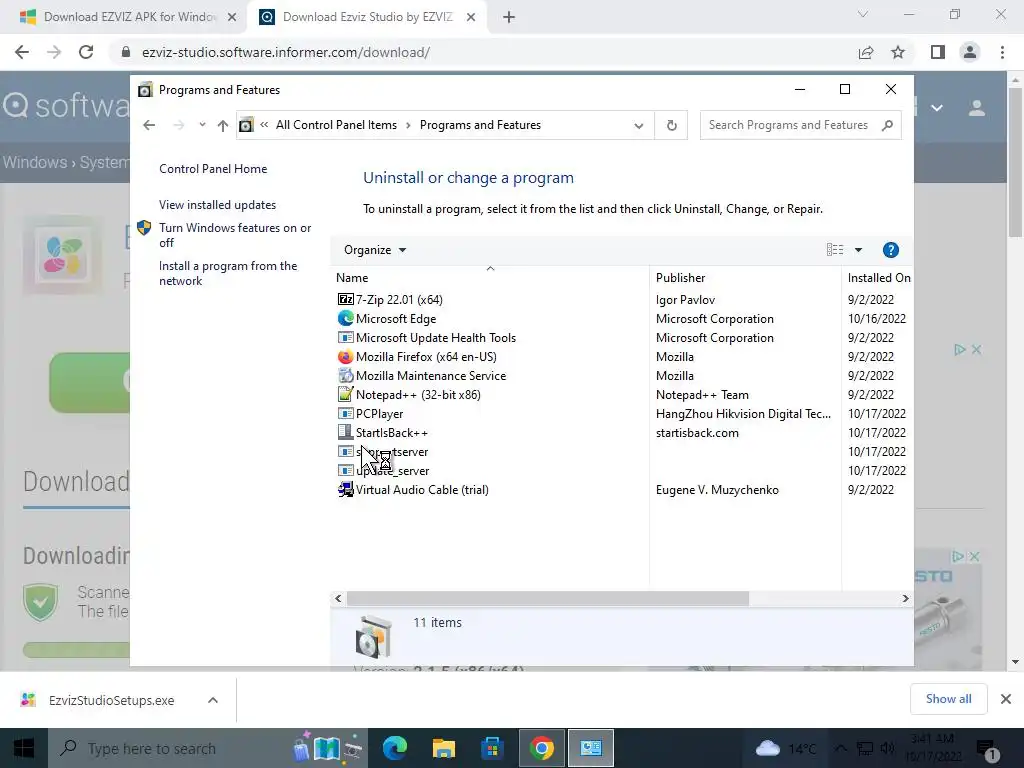Screen dimensions: 1024x768
Task: Open help via the blue question mark
Action: [x=891, y=250]
